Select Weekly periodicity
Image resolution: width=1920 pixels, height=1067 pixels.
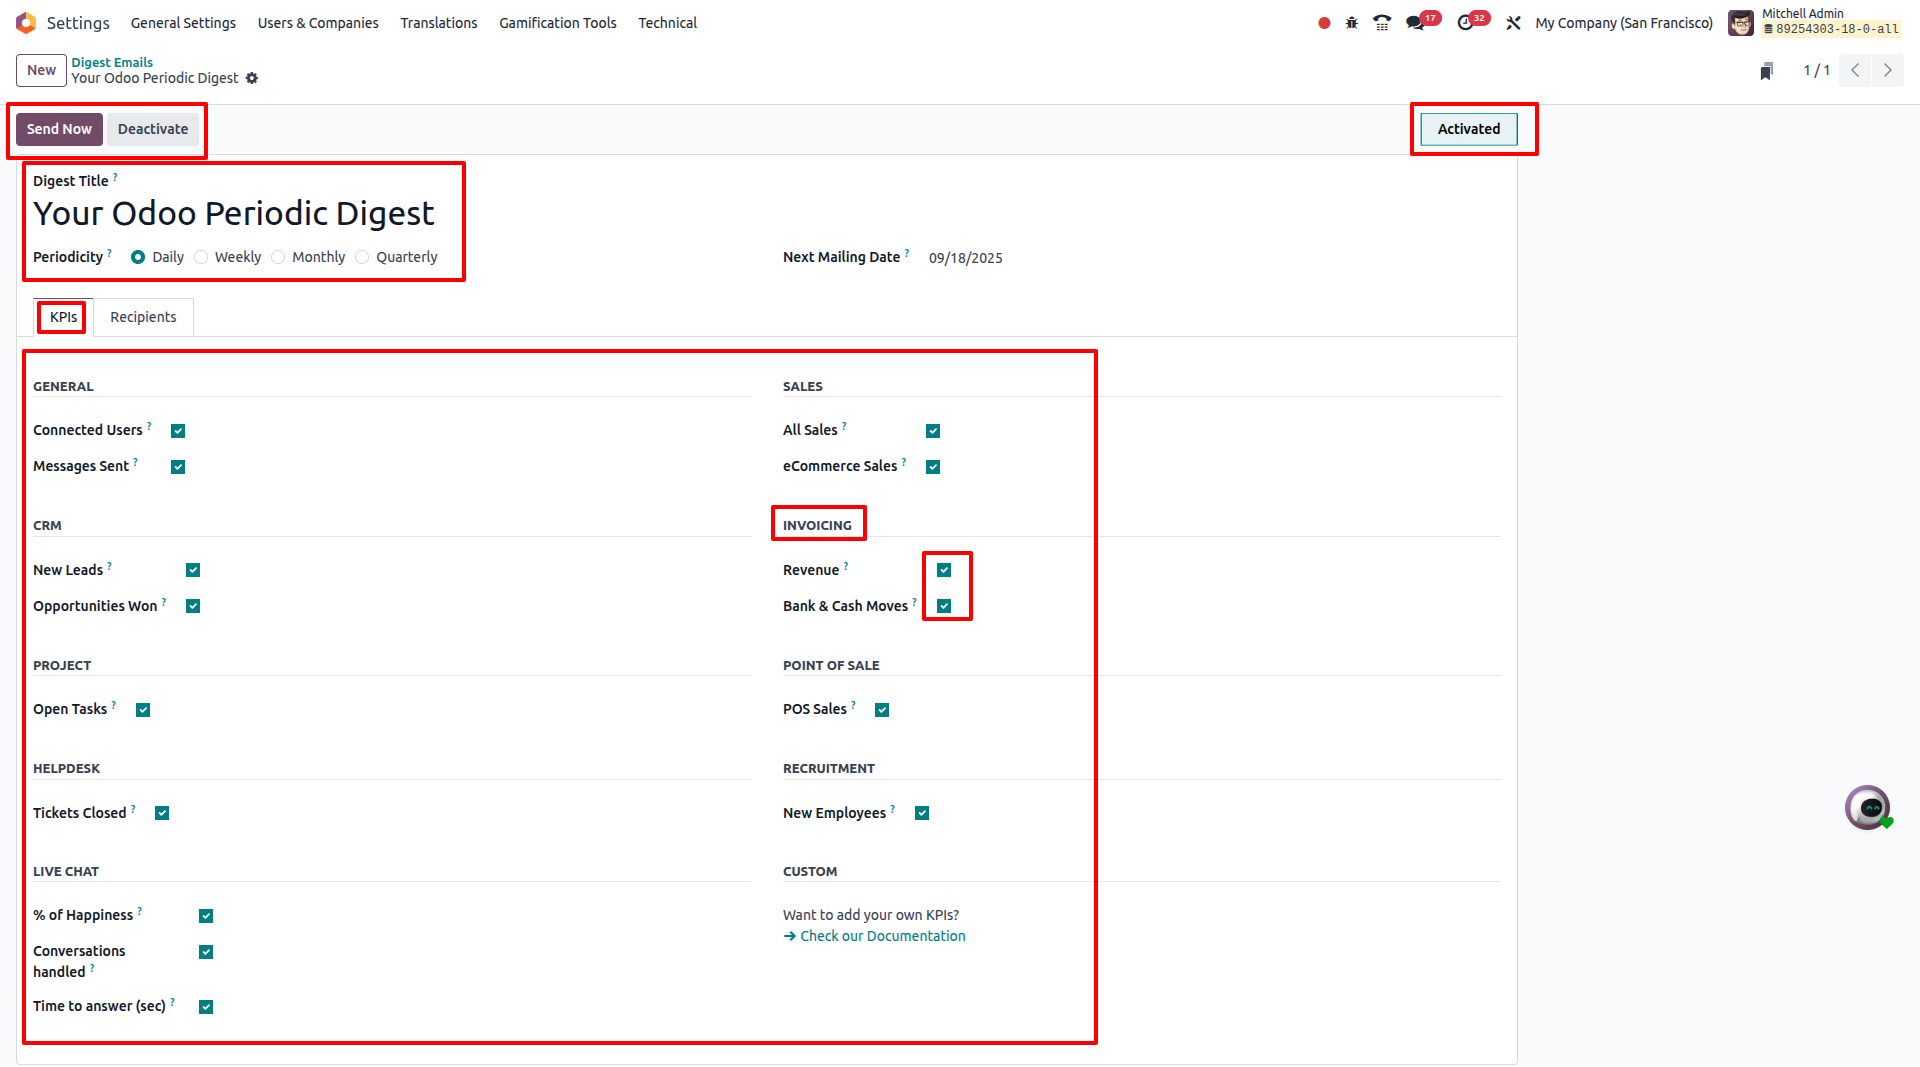201,257
